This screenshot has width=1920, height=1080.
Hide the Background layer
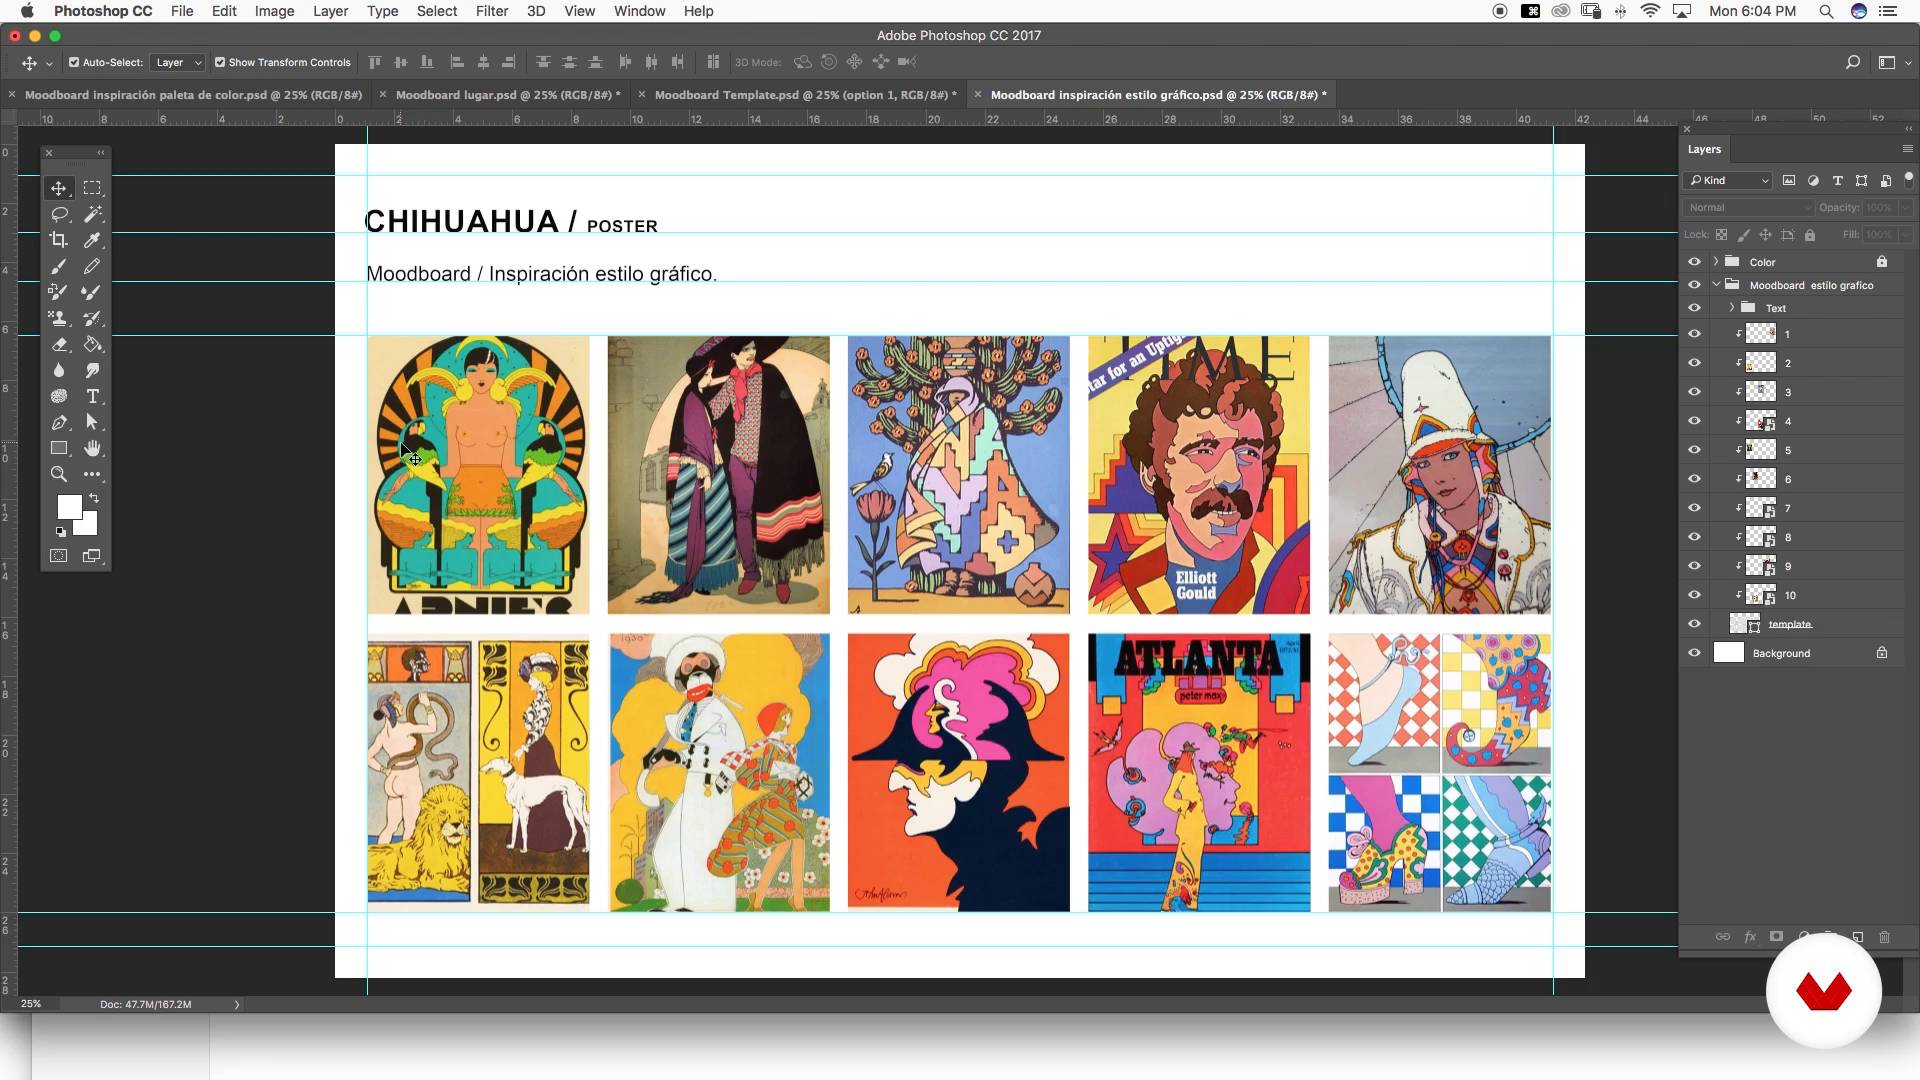(x=1694, y=653)
